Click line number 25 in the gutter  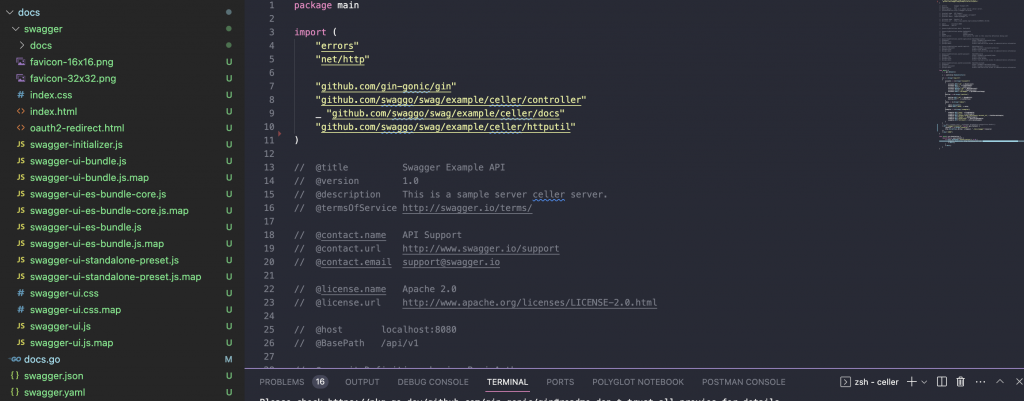click(271, 329)
